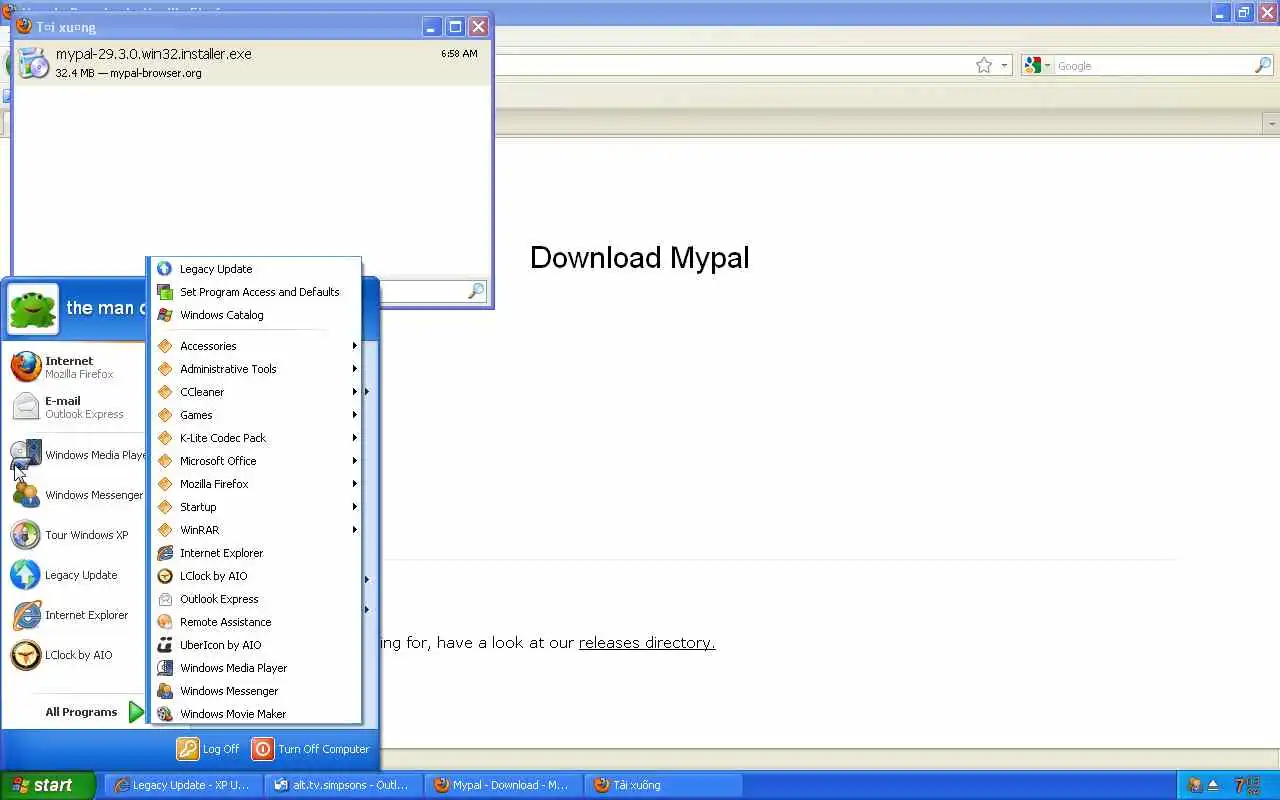Viewport: 1280px width, 800px height.
Task: Click the Accessories folder icon
Action: (x=165, y=346)
